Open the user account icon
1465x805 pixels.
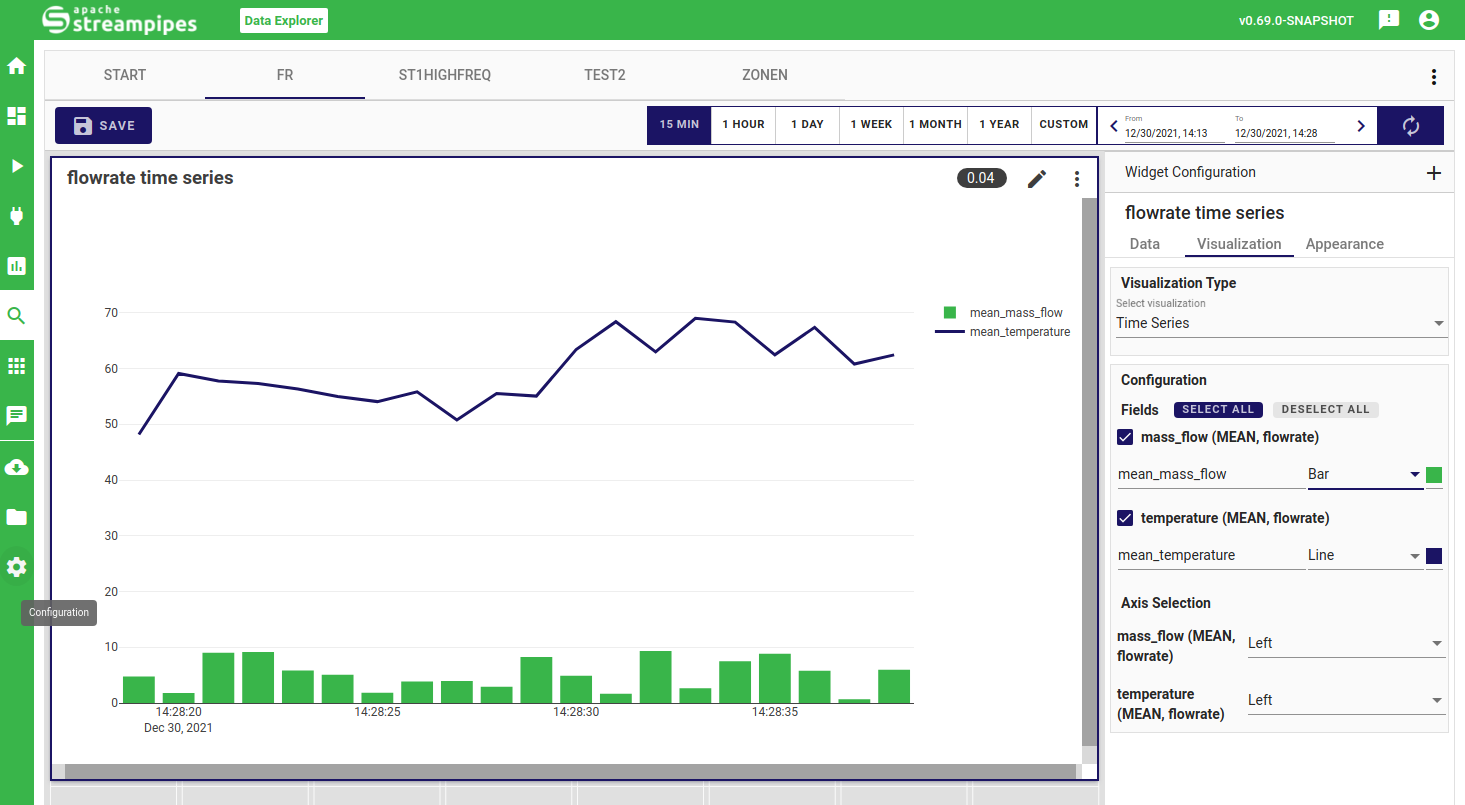click(1428, 20)
